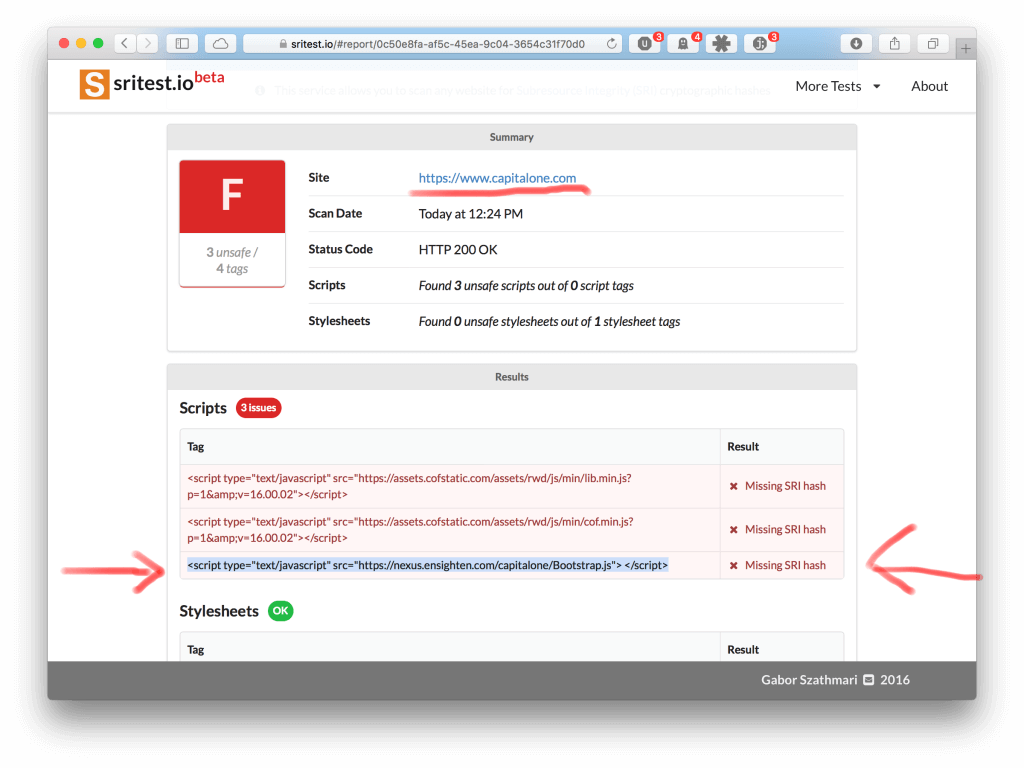Open a new tab with plus button

(x=966, y=48)
